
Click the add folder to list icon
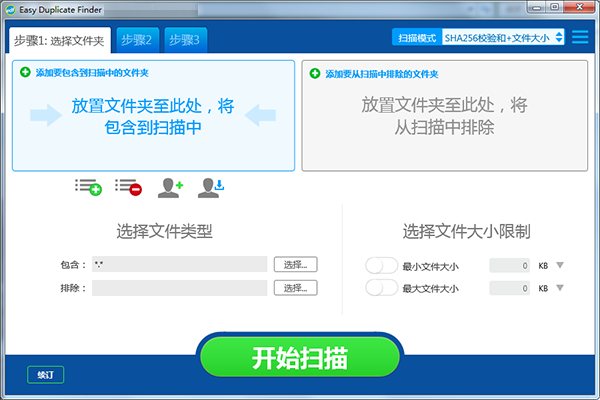pos(88,188)
